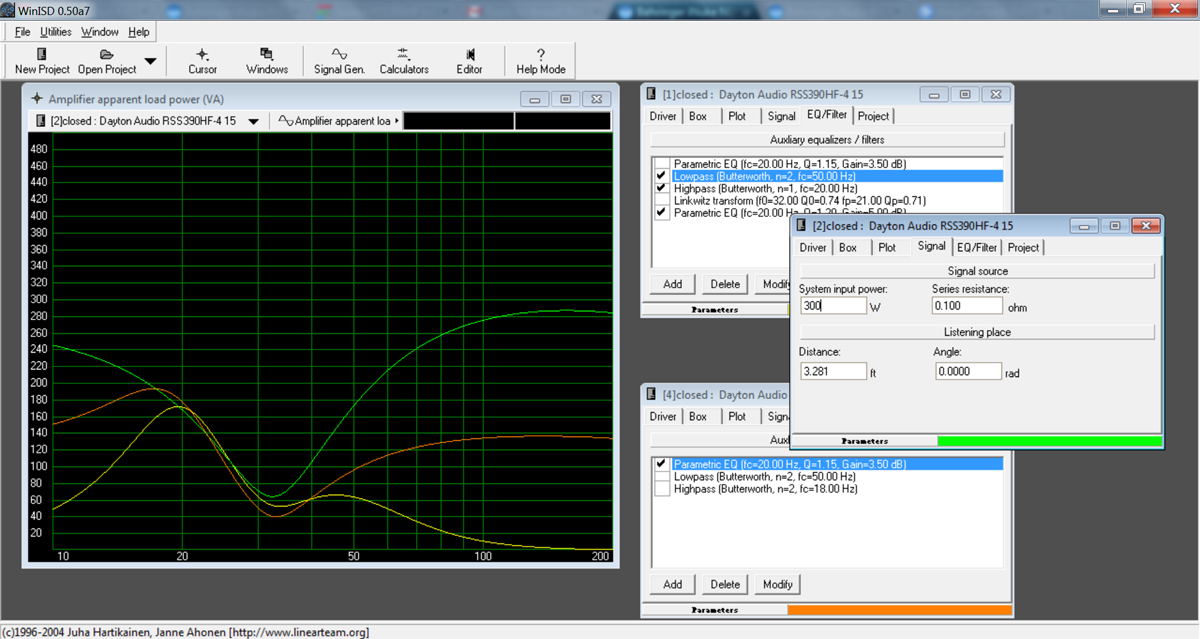The height and width of the screenshot is (639, 1200).
Task: Click the Distance input field
Action: 833,371
